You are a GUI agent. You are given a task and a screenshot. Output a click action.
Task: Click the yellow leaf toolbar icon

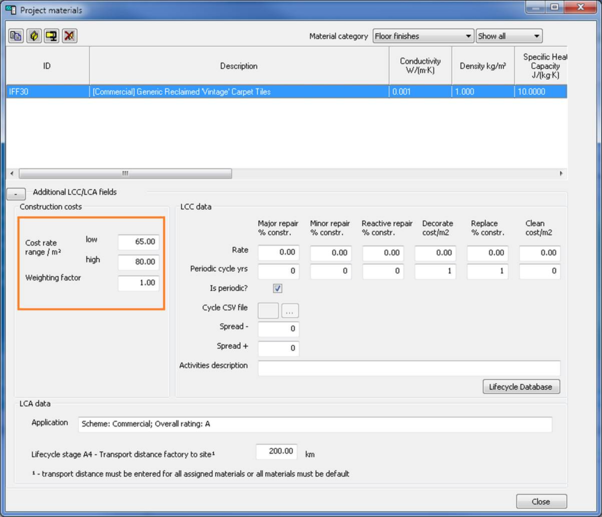click(34, 36)
